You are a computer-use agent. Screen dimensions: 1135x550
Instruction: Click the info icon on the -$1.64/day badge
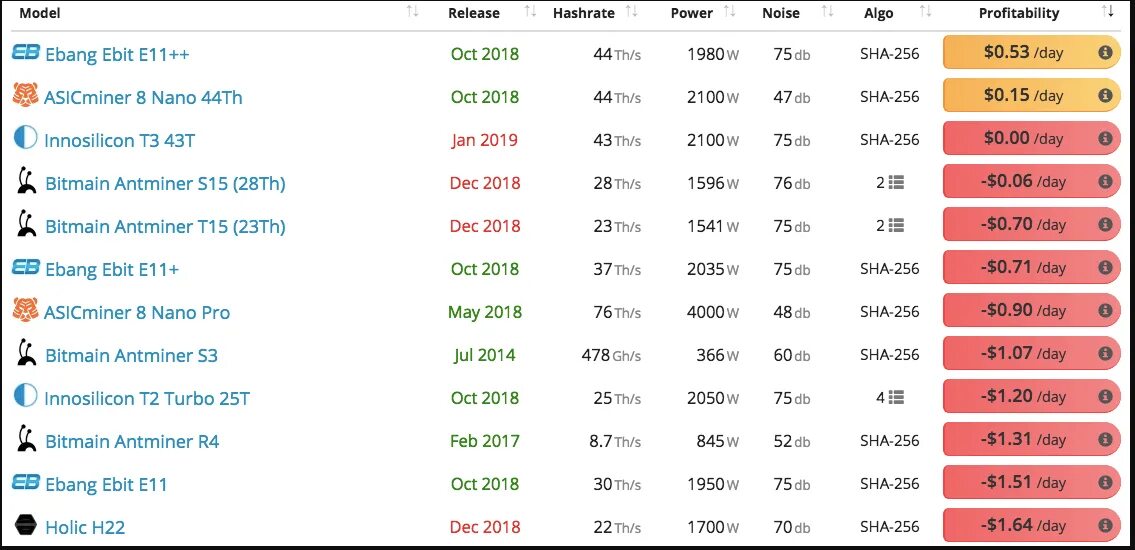click(x=1105, y=526)
